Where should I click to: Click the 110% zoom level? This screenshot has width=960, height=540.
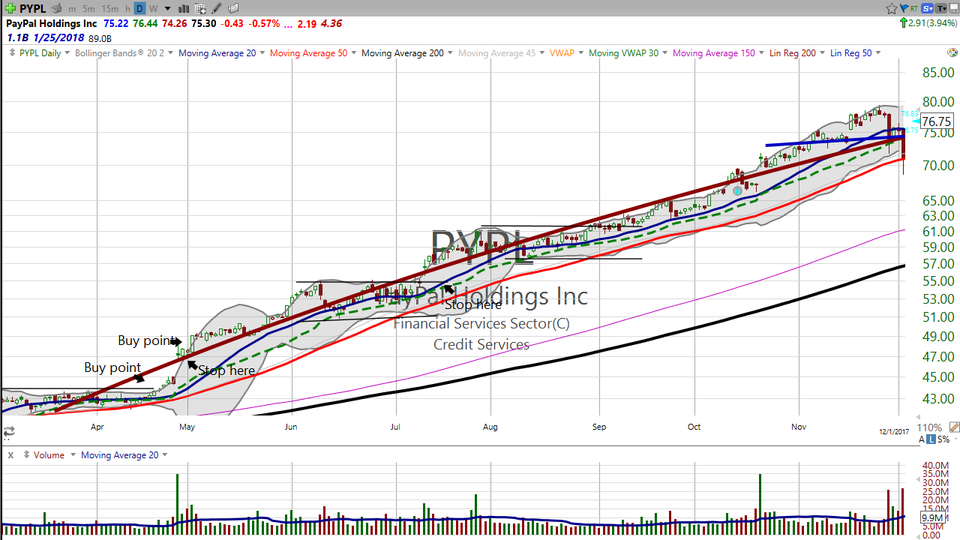coord(929,427)
